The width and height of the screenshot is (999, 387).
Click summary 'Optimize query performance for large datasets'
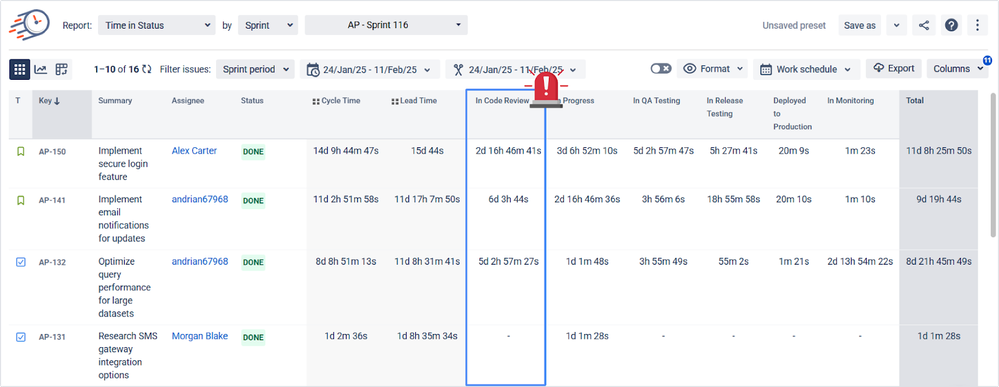(x=124, y=287)
